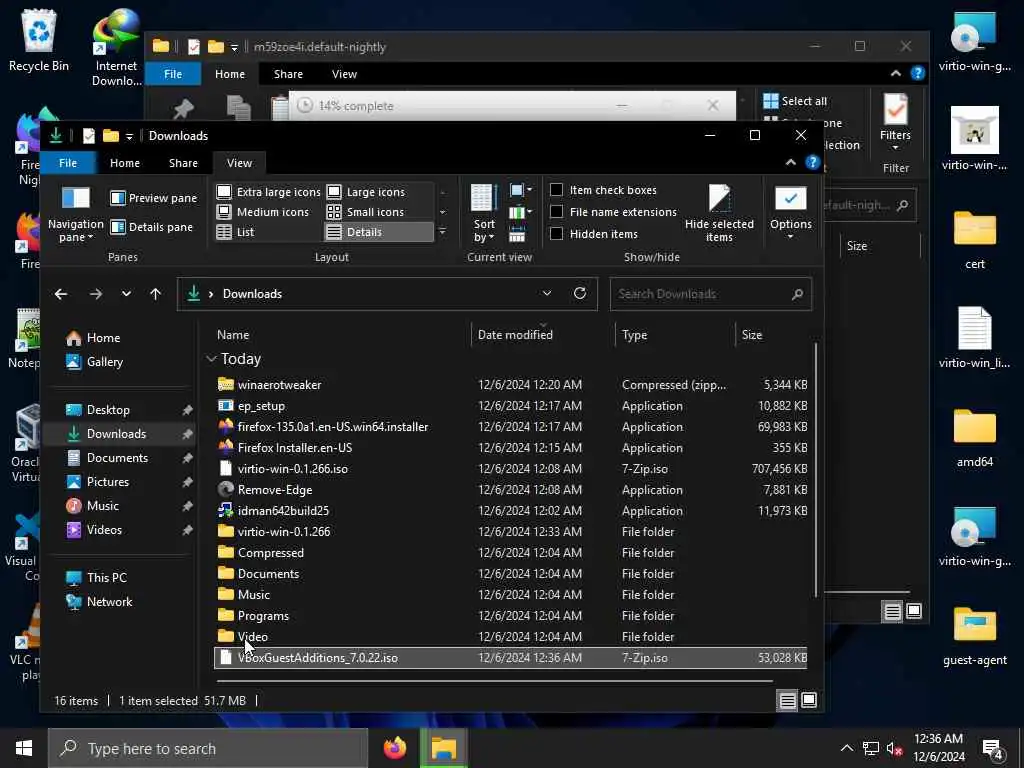Image resolution: width=1024 pixels, height=768 pixels.
Task: Go up one folder level
Action: coord(155,295)
